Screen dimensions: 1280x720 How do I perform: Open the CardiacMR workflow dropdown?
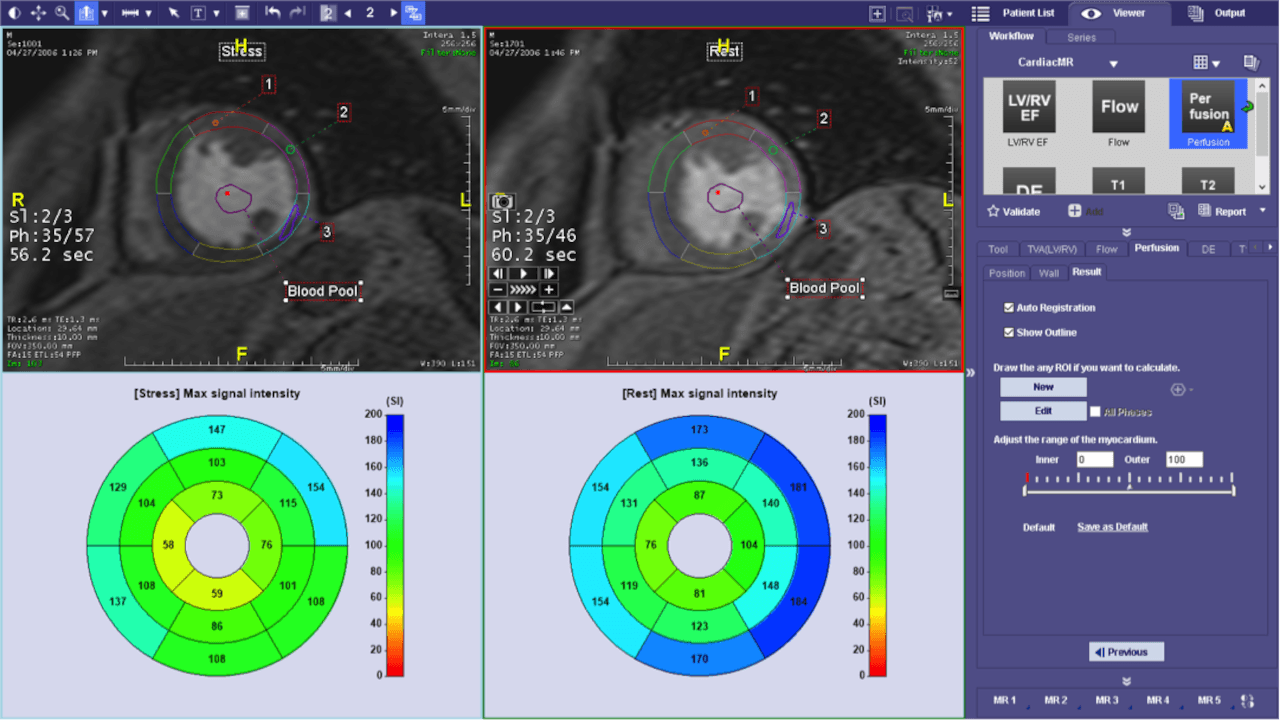[x=1113, y=63]
